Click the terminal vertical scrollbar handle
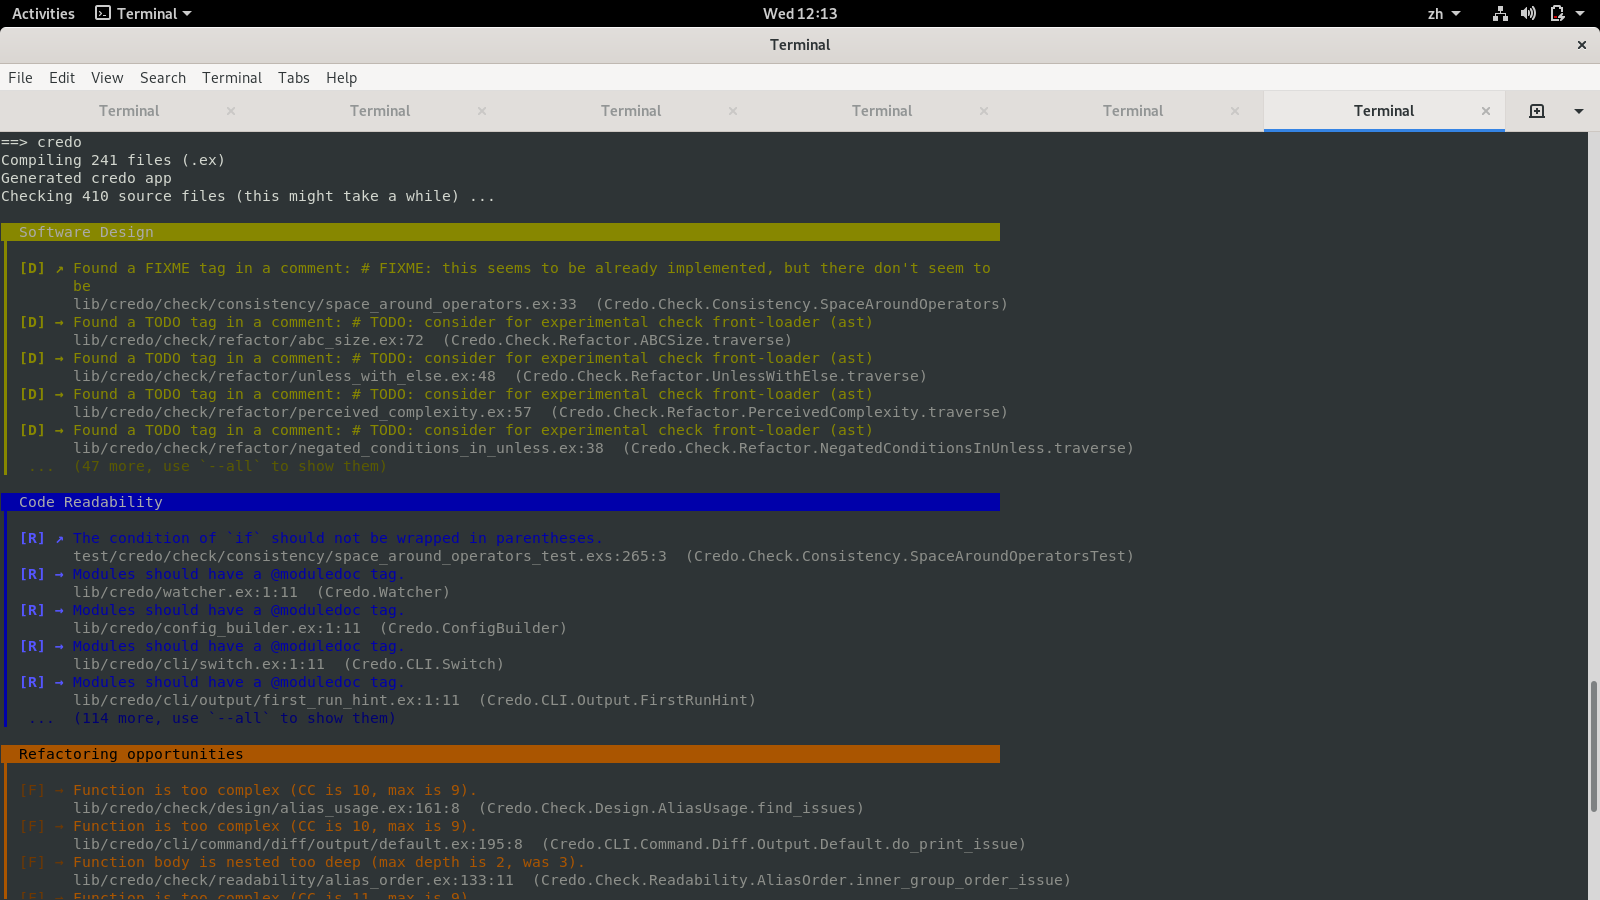Viewport: 1600px width, 900px height. pyautogui.click(x=1593, y=745)
